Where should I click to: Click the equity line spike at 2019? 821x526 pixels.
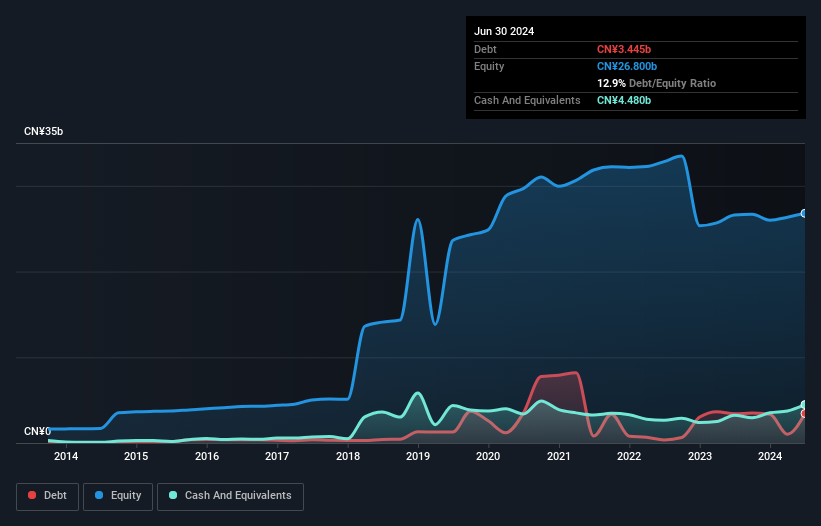click(x=417, y=220)
